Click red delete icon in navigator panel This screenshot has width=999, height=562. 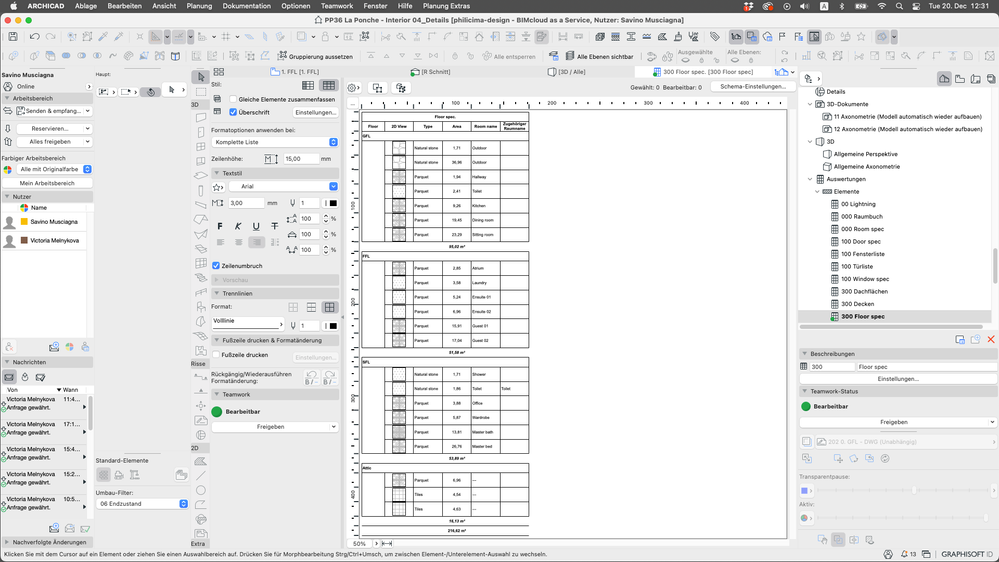991,340
